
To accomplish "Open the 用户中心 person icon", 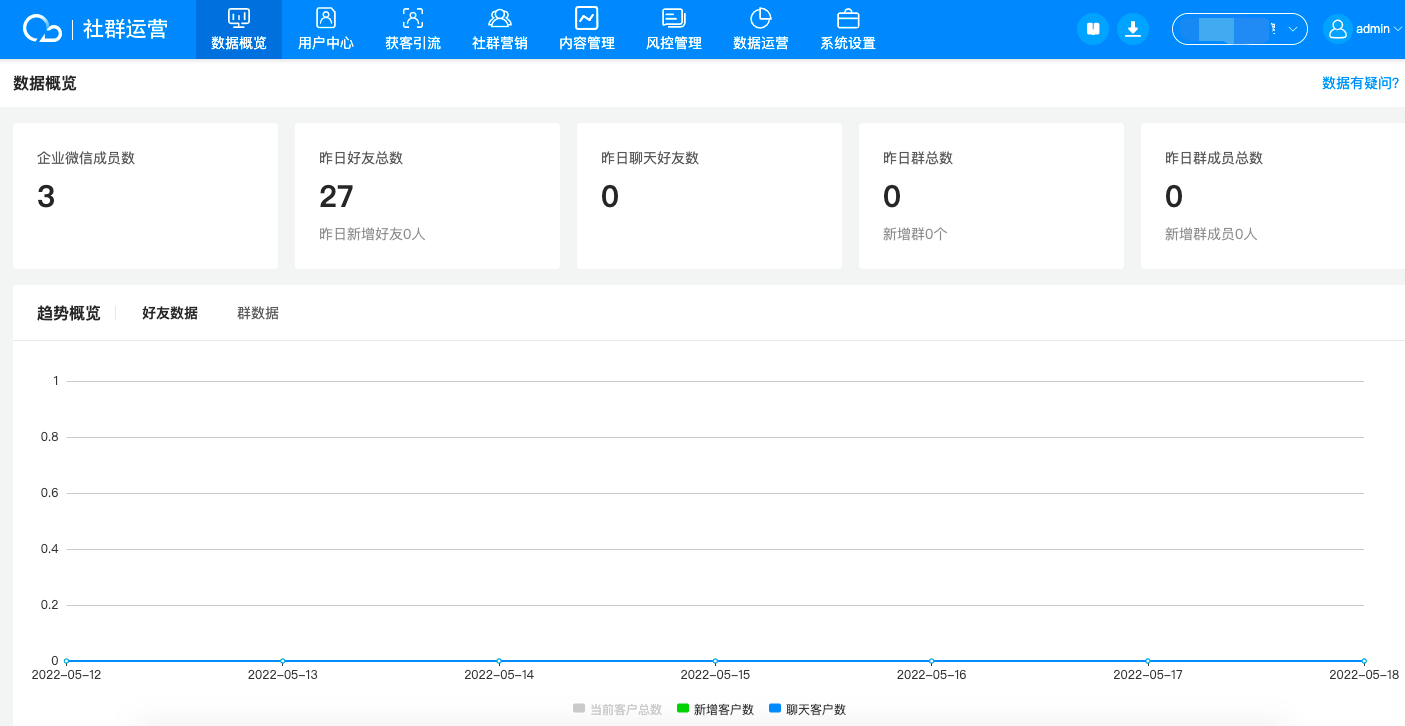I will 326,17.
